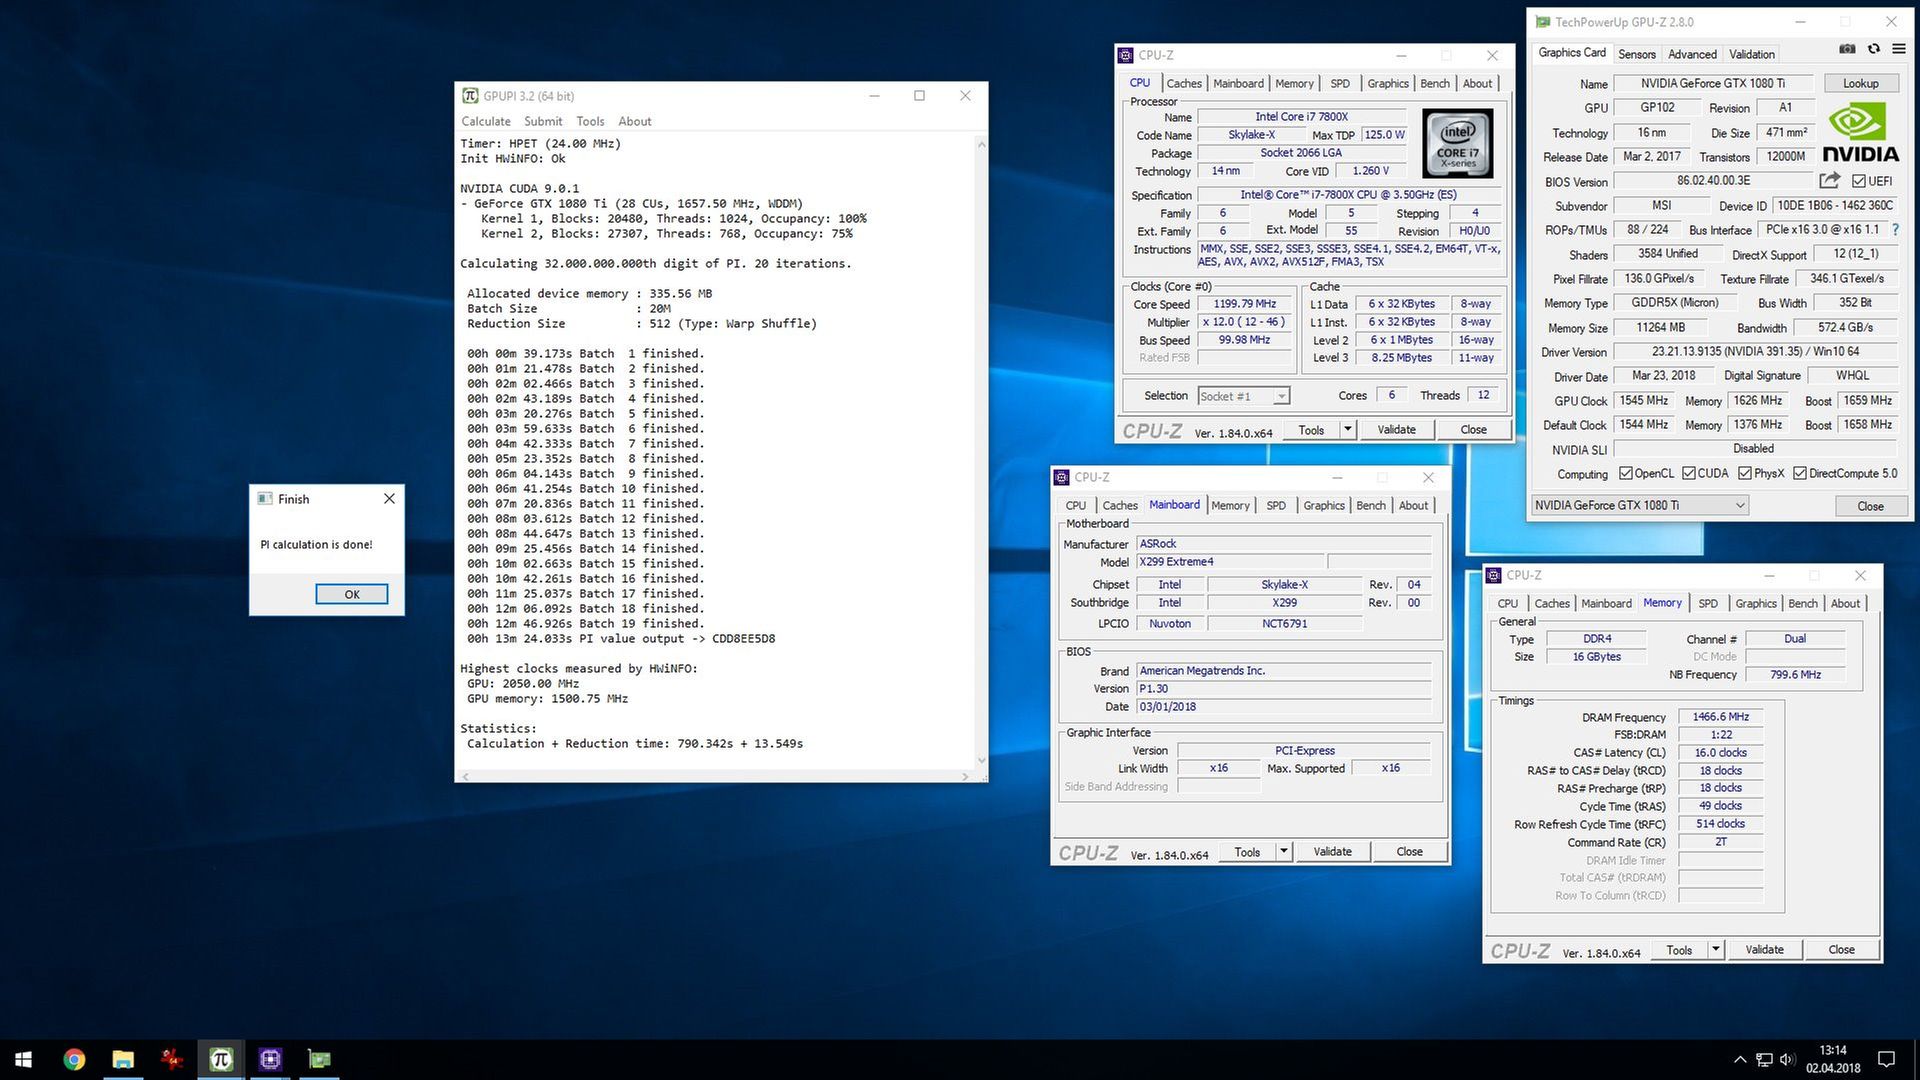Click the GPU-Z title bar icon
The height and width of the screenshot is (1080, 1920).
(x=1543, y=21)
